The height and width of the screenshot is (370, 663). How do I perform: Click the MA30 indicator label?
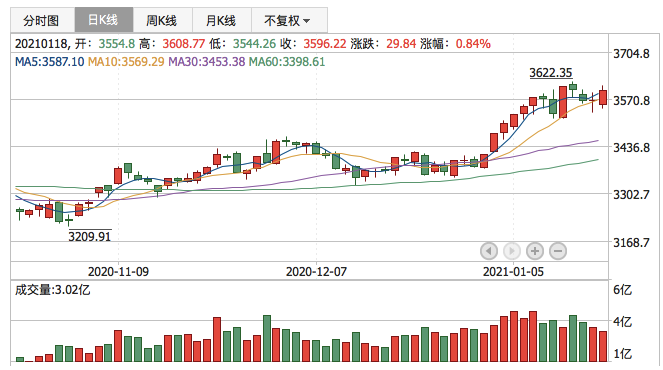click(206, 62)
